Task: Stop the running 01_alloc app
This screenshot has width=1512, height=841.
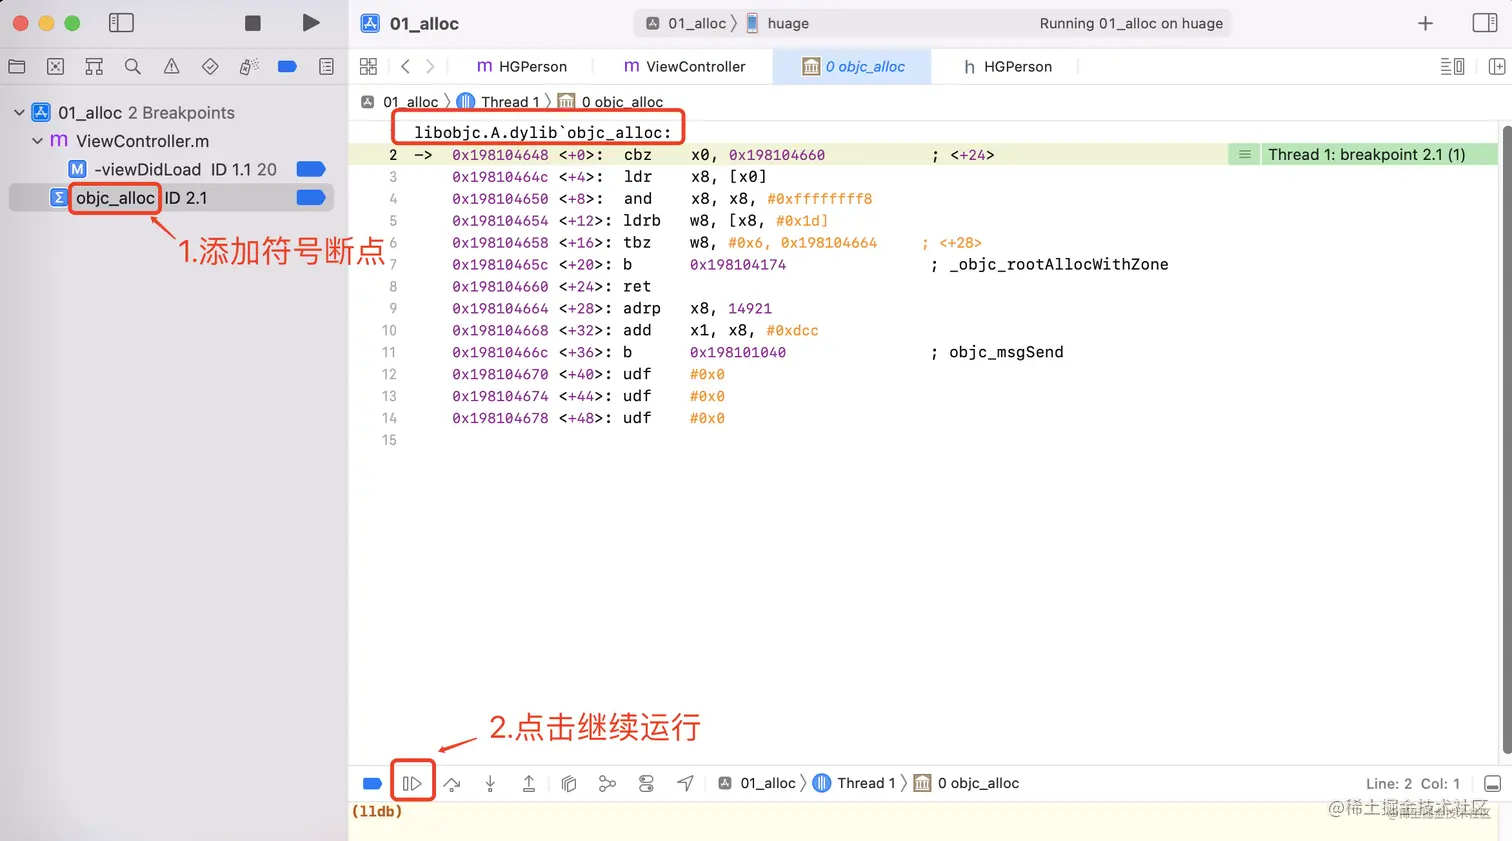Action: point(253,23)
